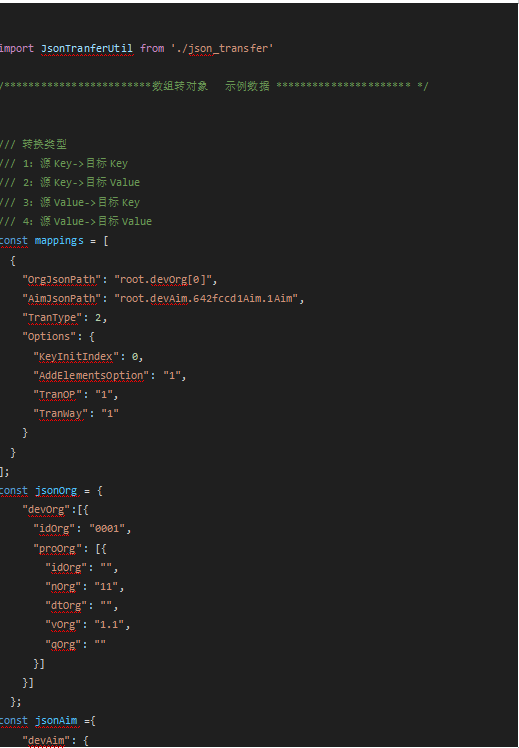Click the "Options" key
This screenshot has height=748, width=519.
49,337
